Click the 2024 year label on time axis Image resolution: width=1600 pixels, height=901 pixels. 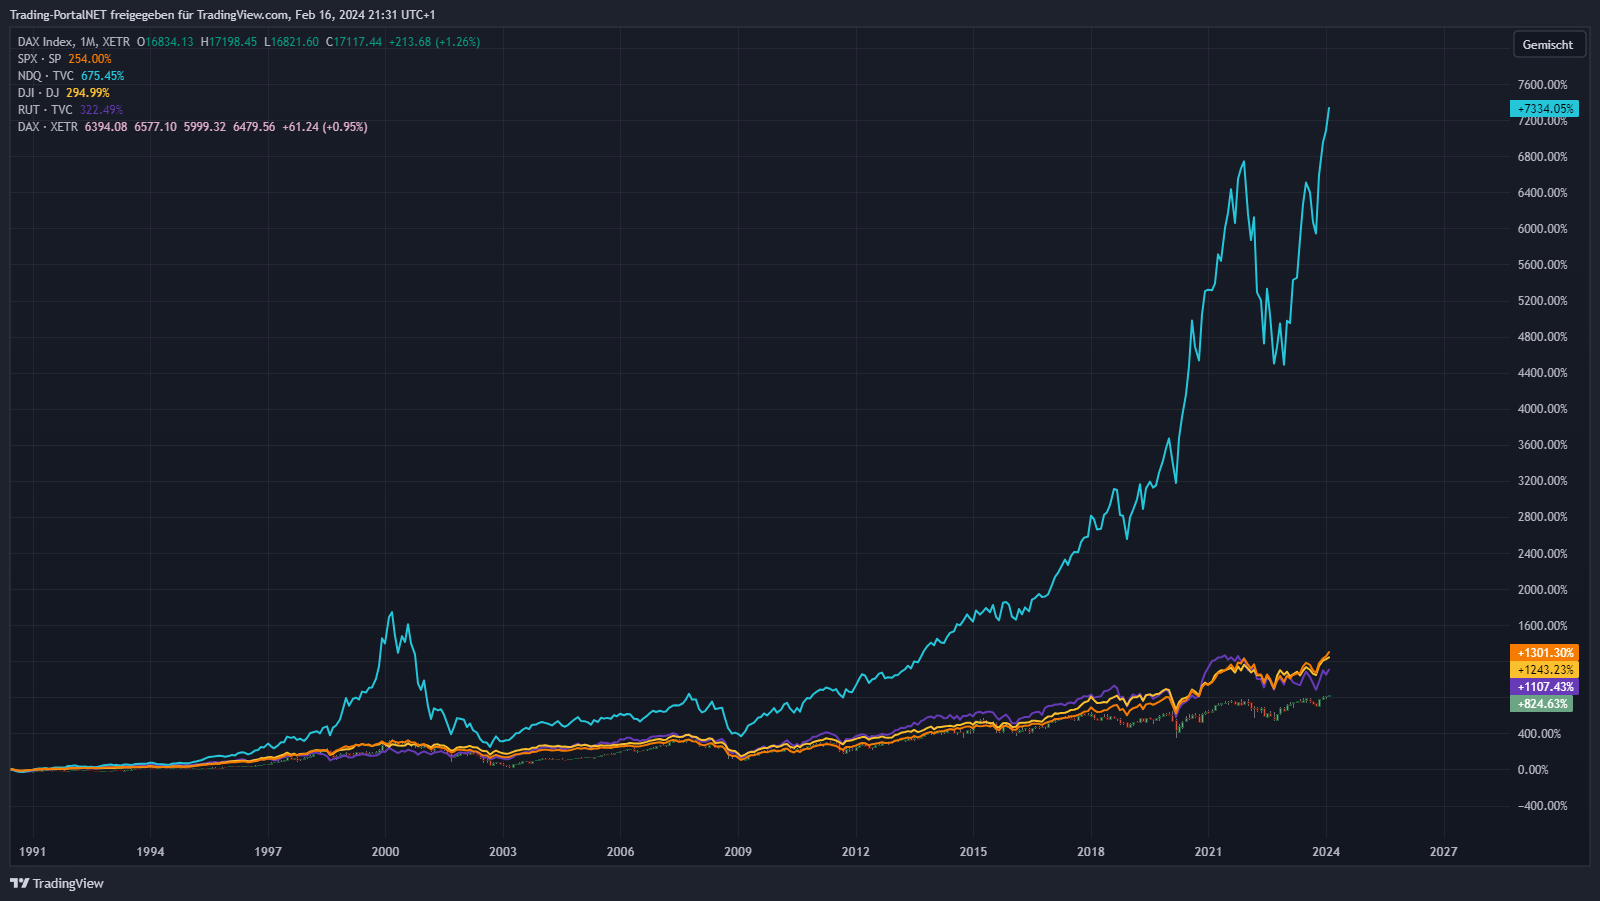click(x=1326, y=852)
